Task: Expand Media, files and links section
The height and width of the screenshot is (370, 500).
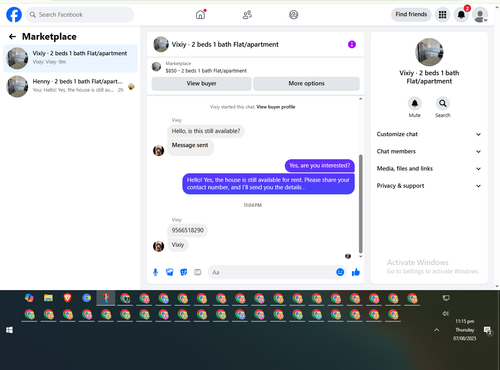Action: click(x=429, y=168)
